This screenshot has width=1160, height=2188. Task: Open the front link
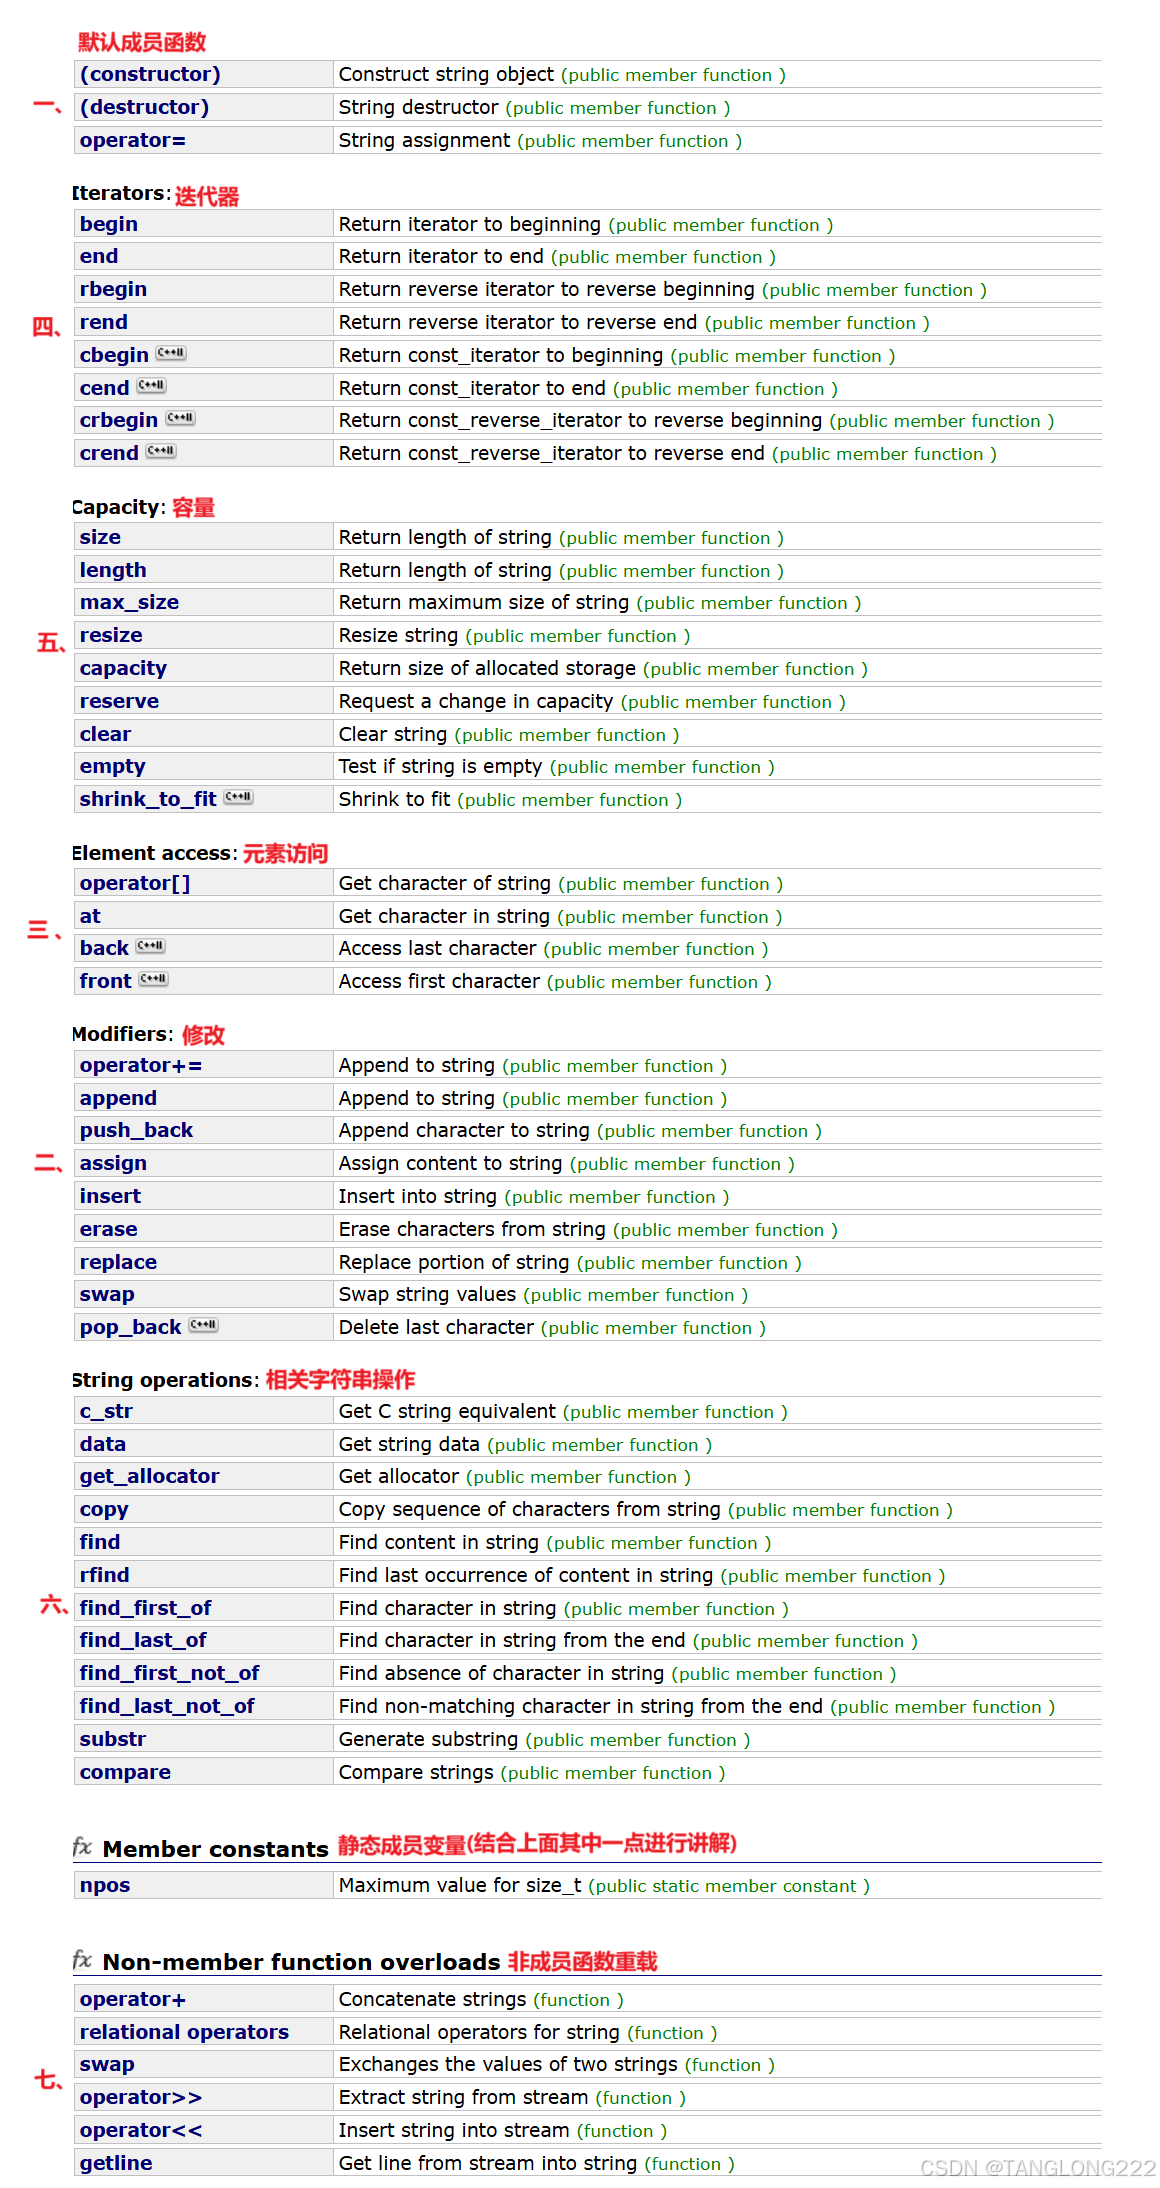pyautogui.click(x=106, y=981)
